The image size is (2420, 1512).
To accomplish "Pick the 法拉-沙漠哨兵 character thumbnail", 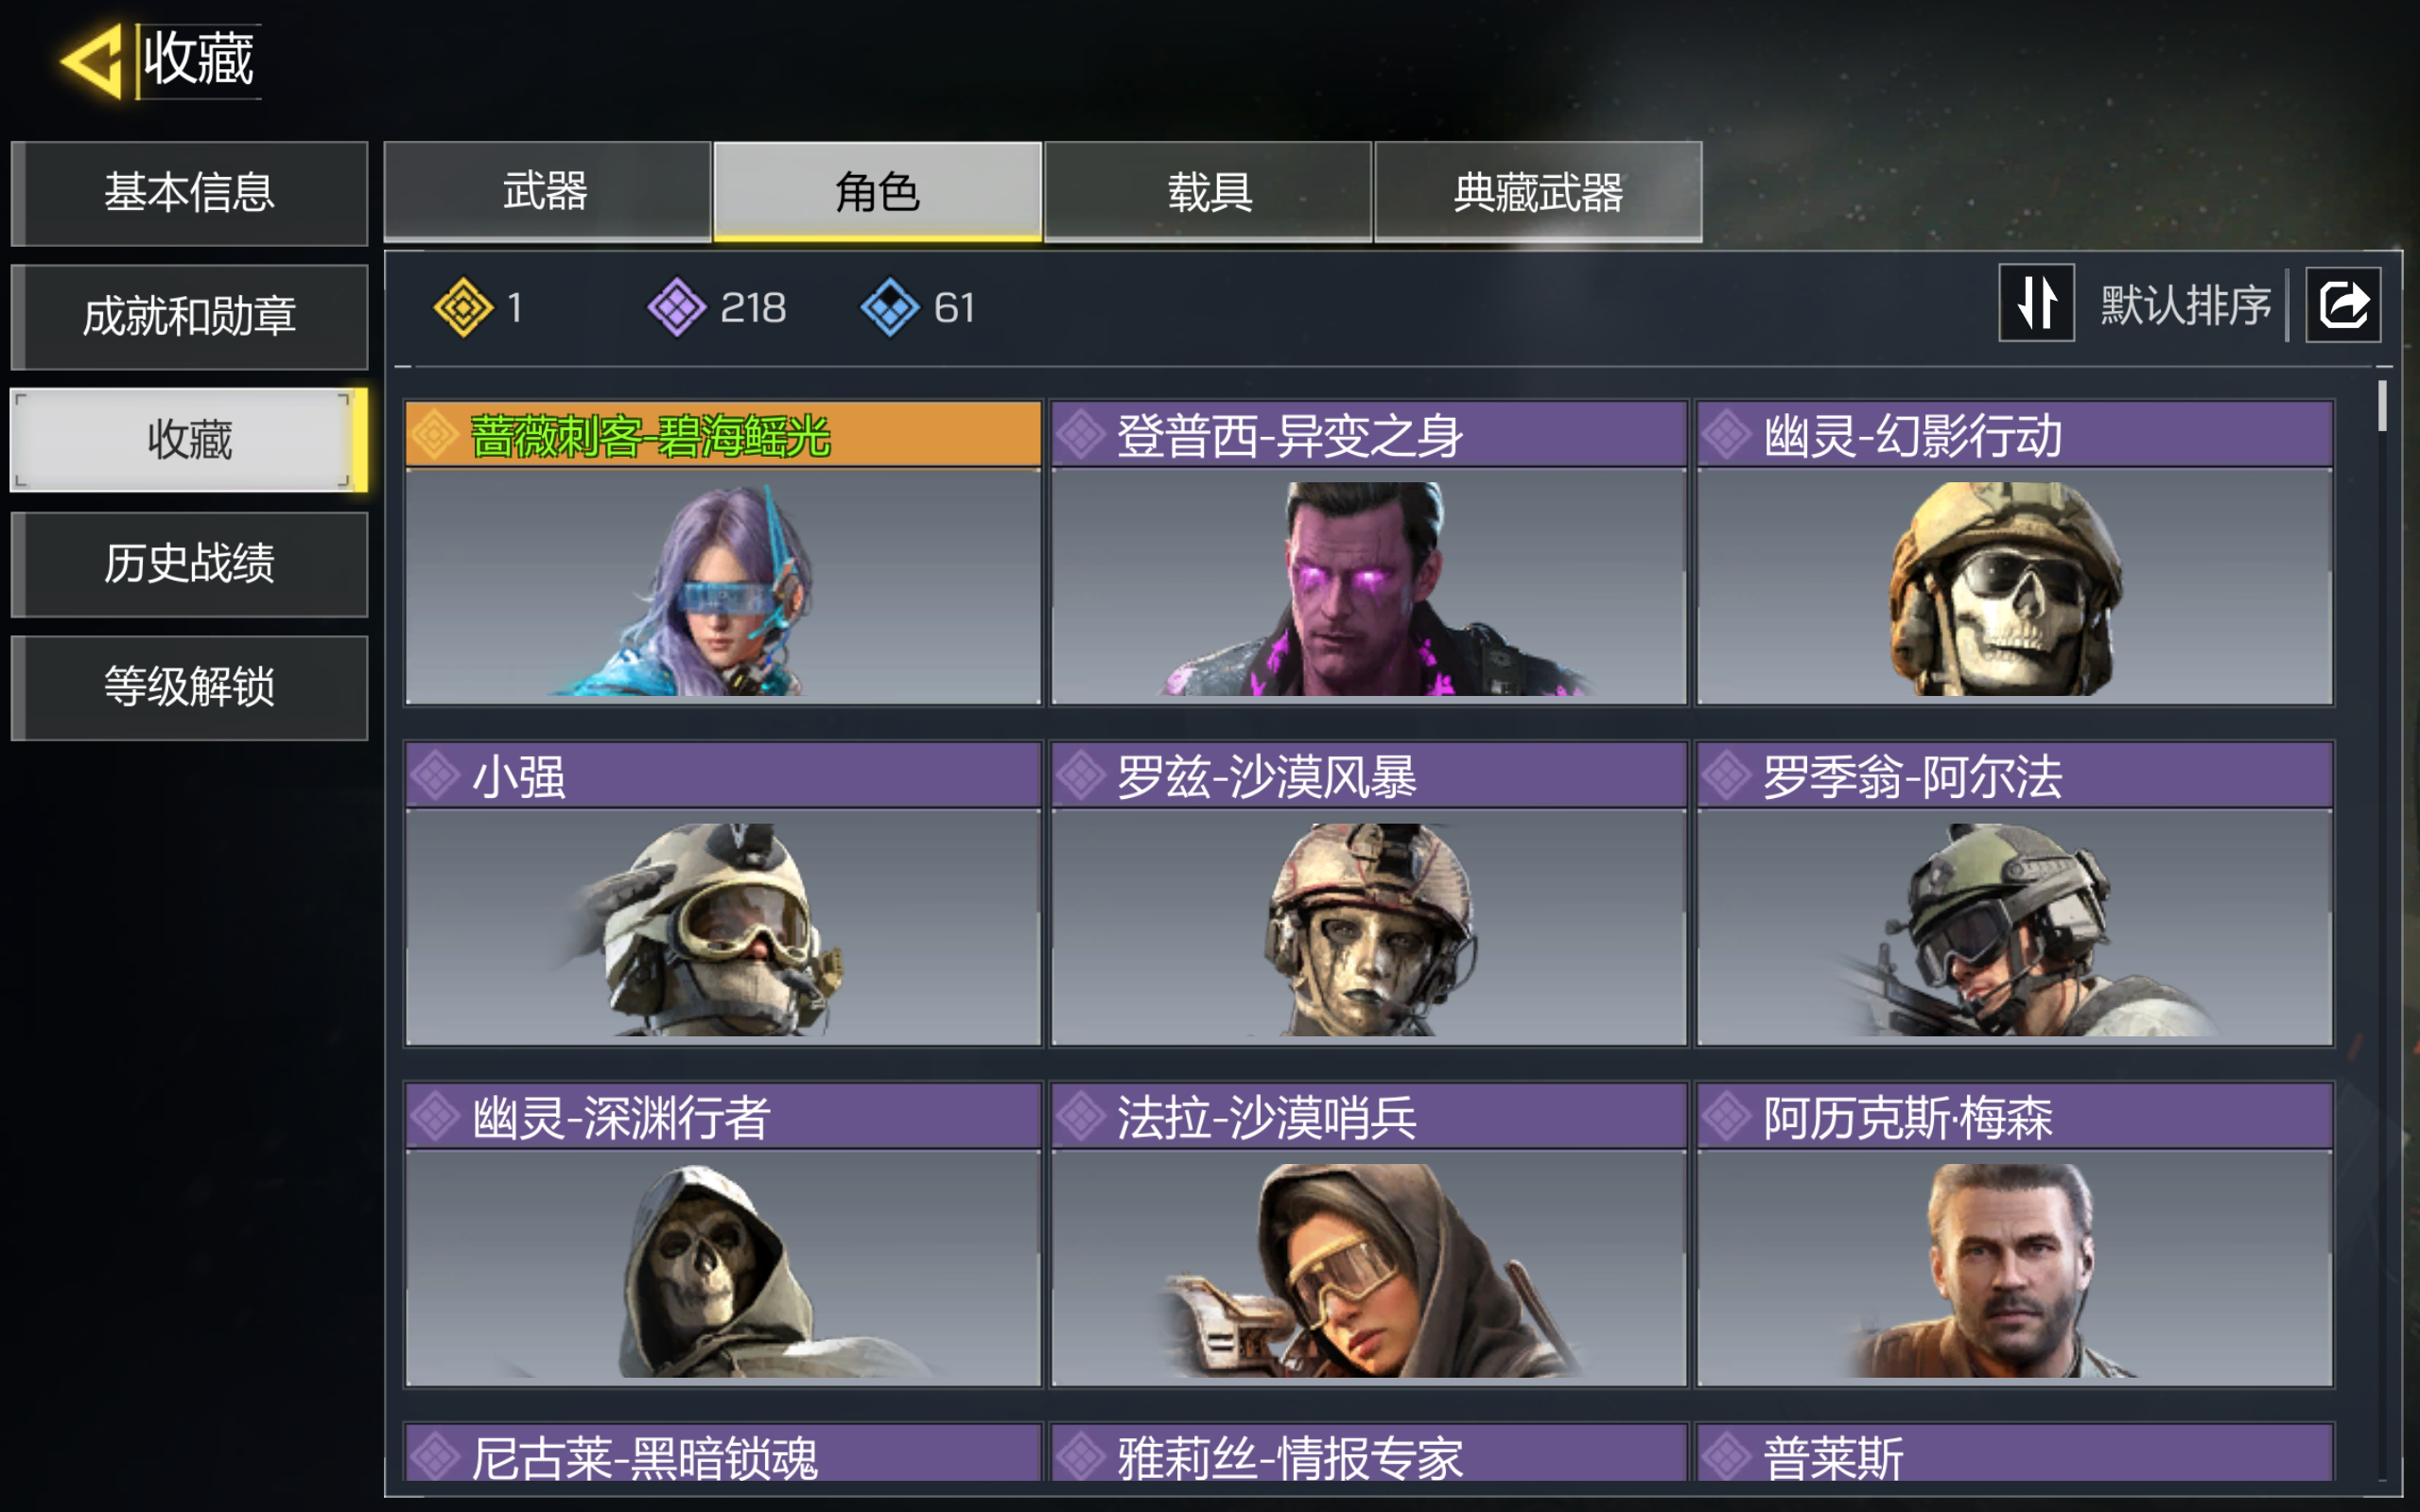I will tap(1369, 1234).
